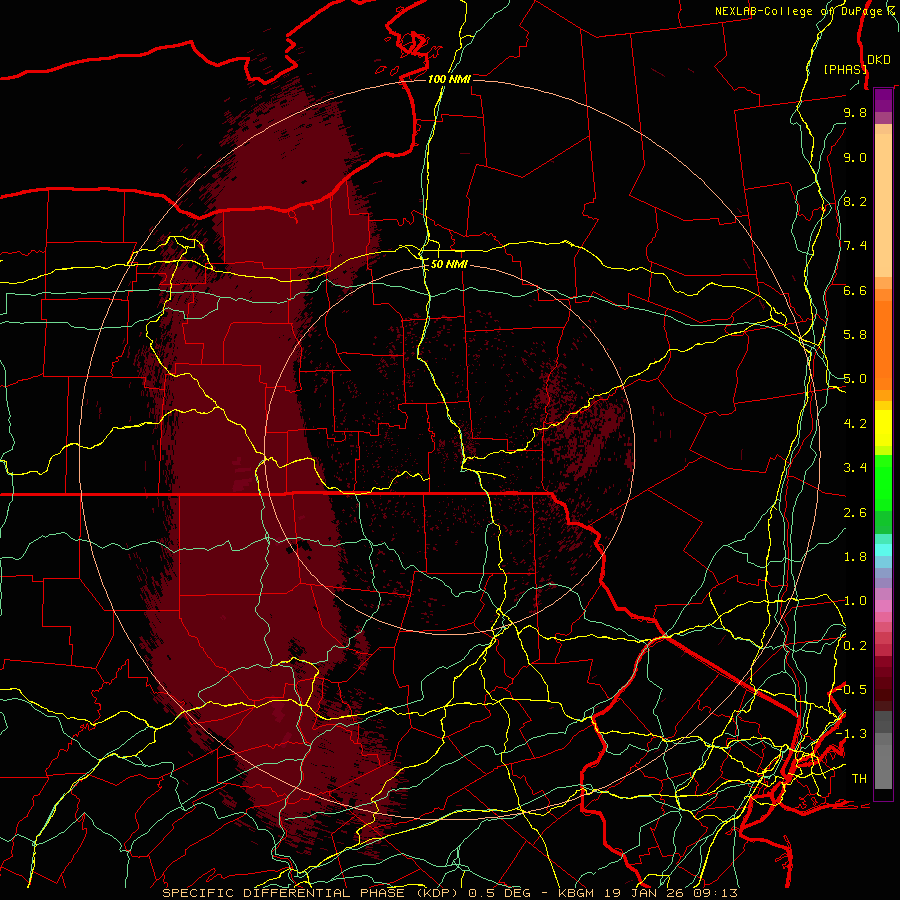900x900 pixels.
Task: Click the 8.2 scale value
Action: point(855,201)
